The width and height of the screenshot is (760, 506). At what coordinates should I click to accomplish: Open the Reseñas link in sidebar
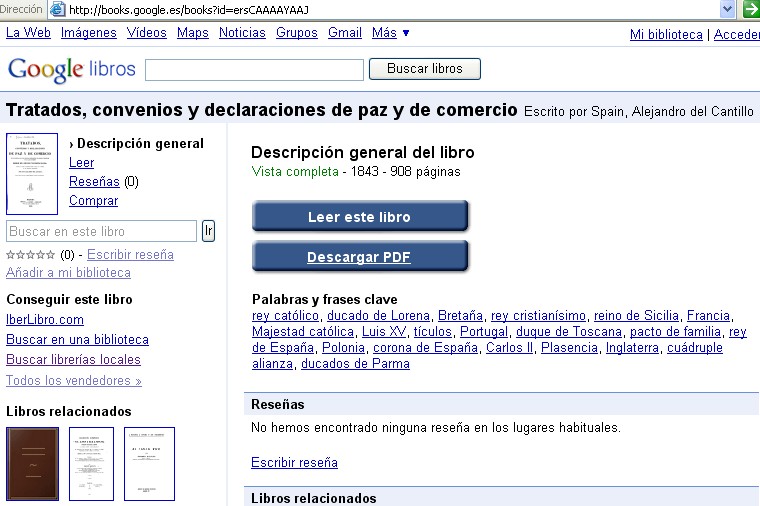click(94, 181)
